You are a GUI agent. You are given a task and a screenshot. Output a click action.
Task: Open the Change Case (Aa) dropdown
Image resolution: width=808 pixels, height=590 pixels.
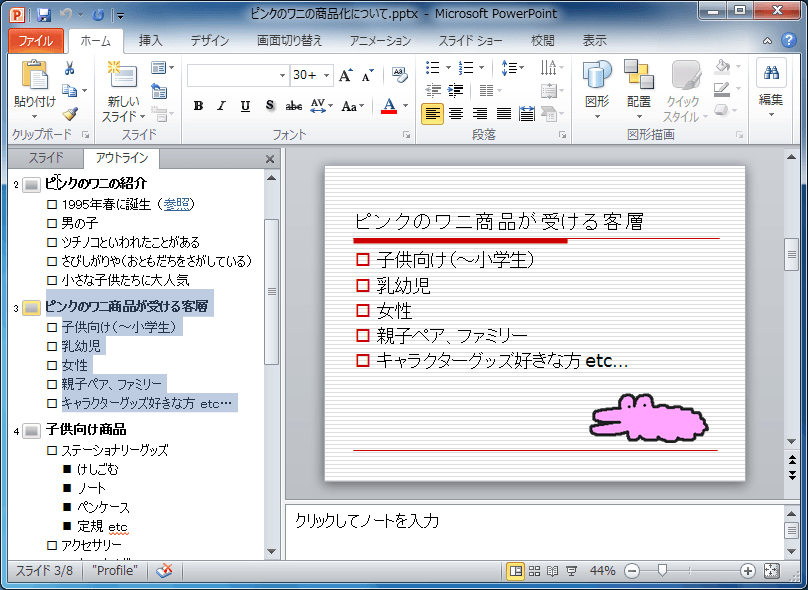[353, 106]
